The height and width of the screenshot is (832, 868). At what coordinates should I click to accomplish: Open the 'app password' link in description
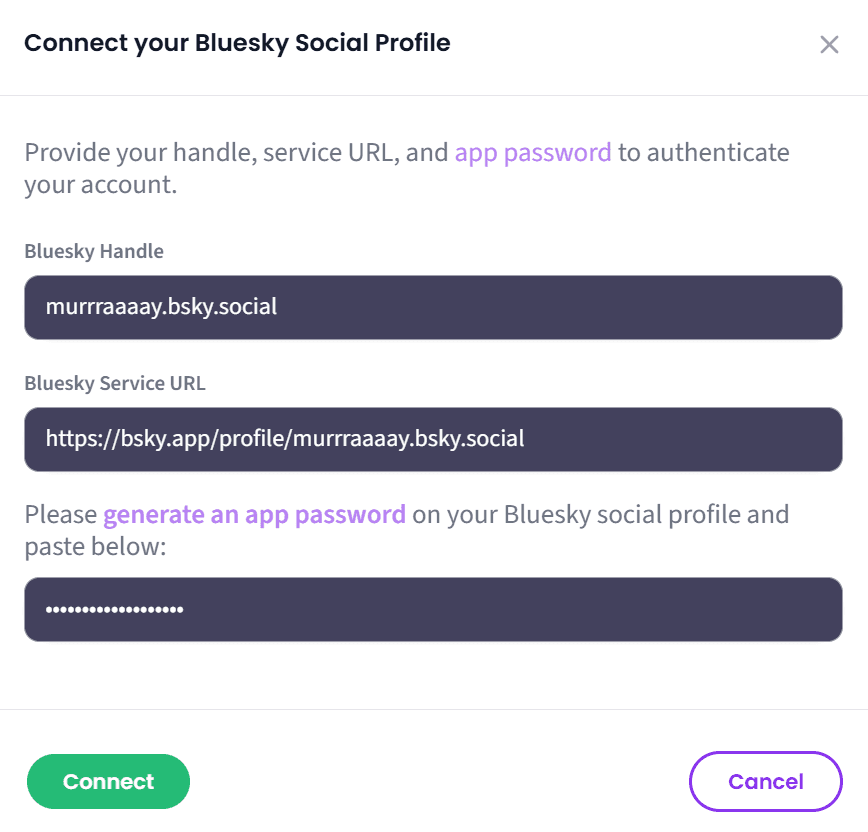coord(532,153)
